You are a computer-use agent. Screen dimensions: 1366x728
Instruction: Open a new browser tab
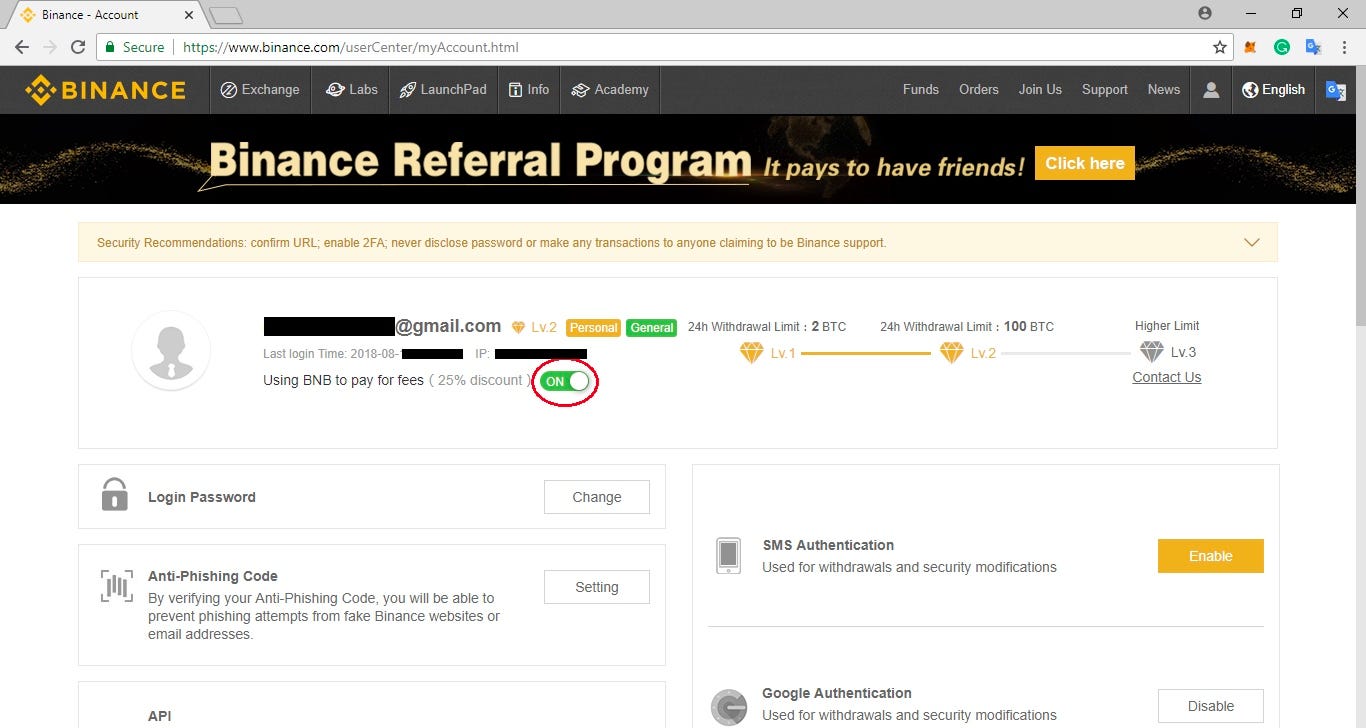point(227,15)
